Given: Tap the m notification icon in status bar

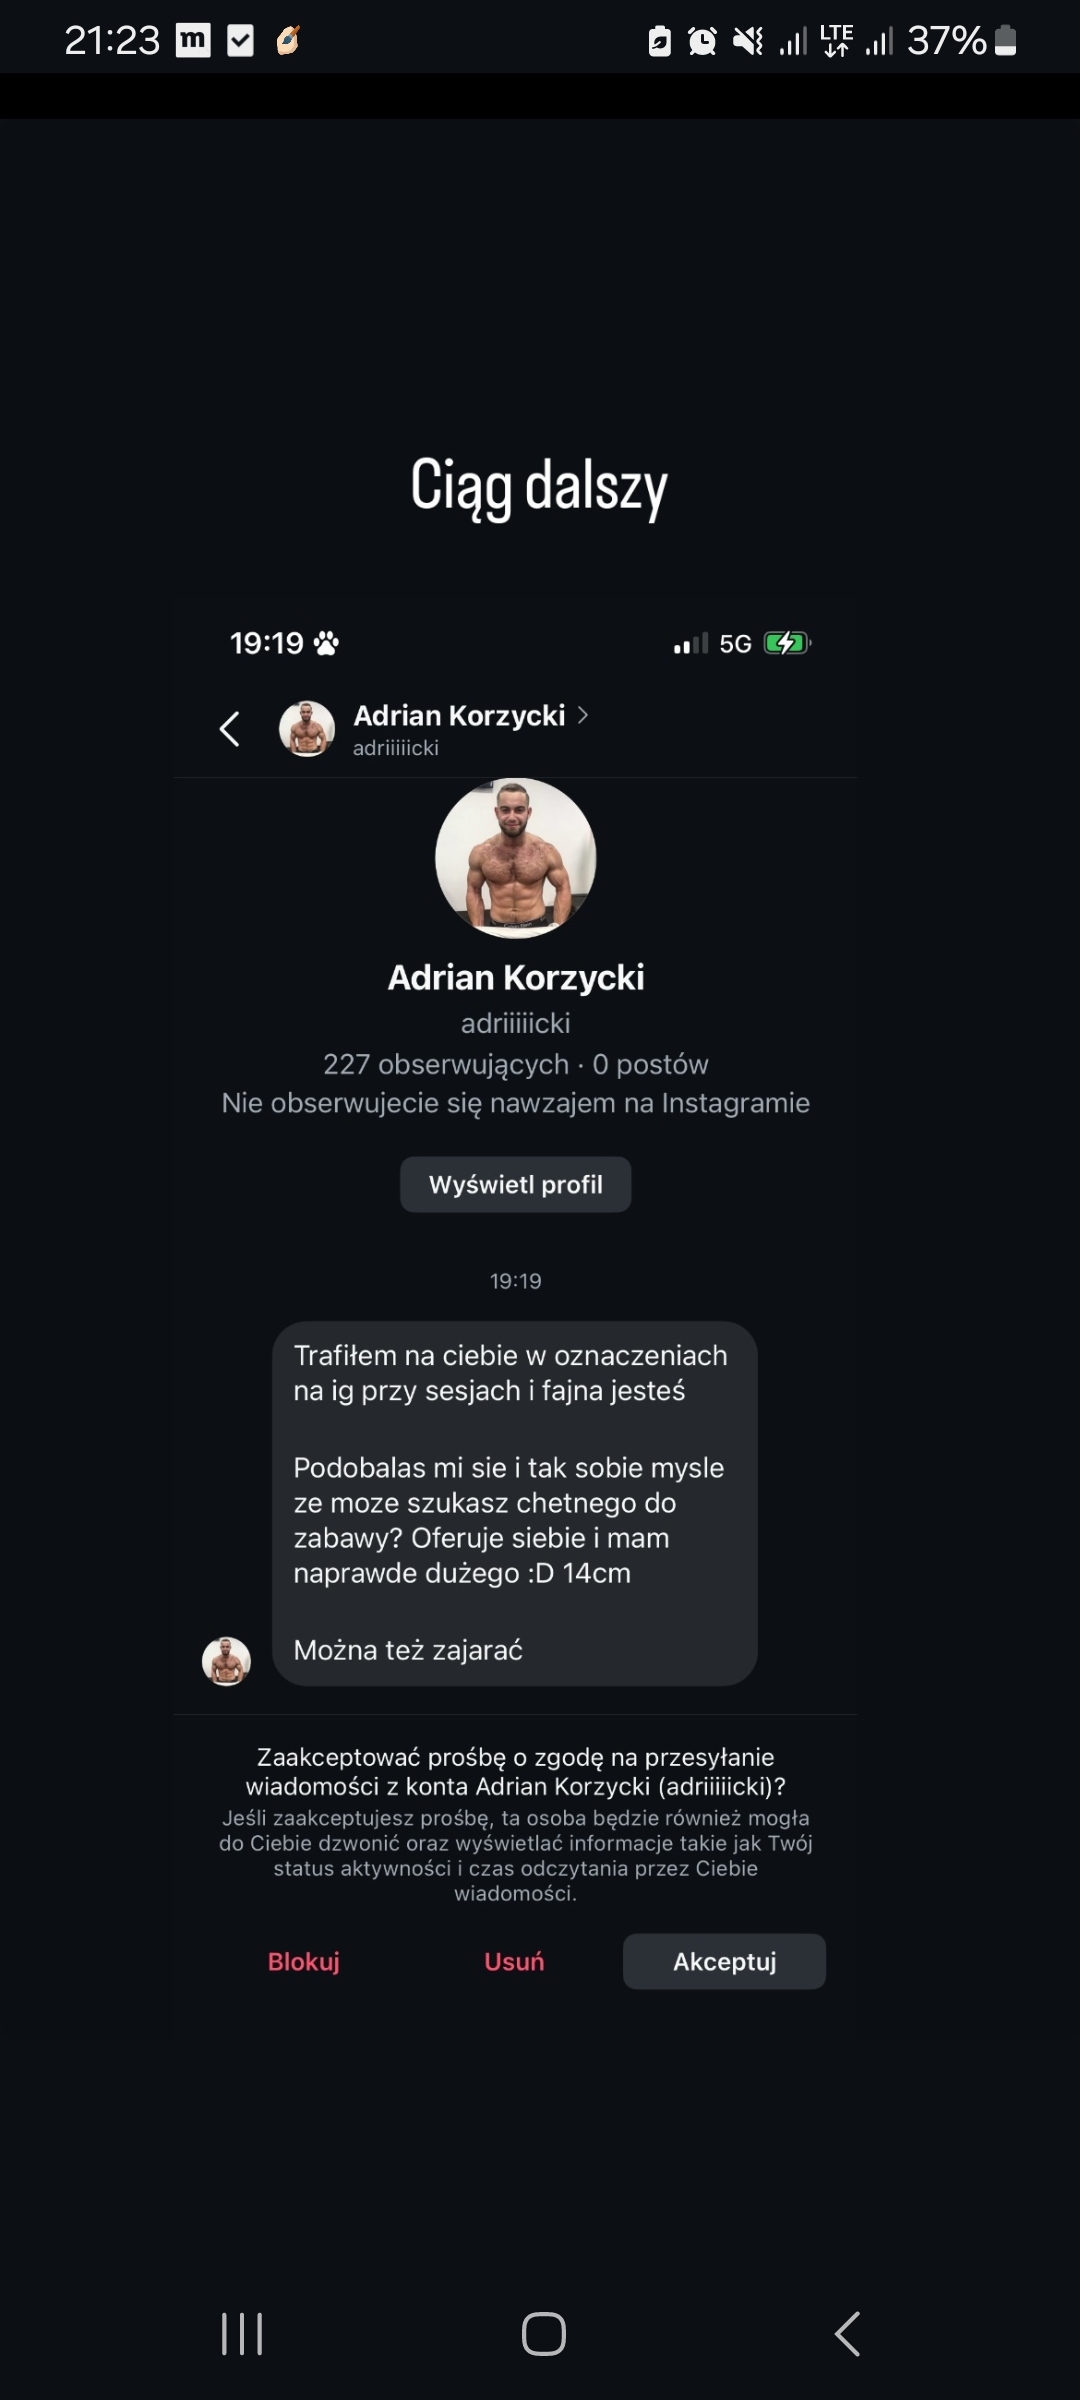Looking at the screenshot, I should pos(193,41).
